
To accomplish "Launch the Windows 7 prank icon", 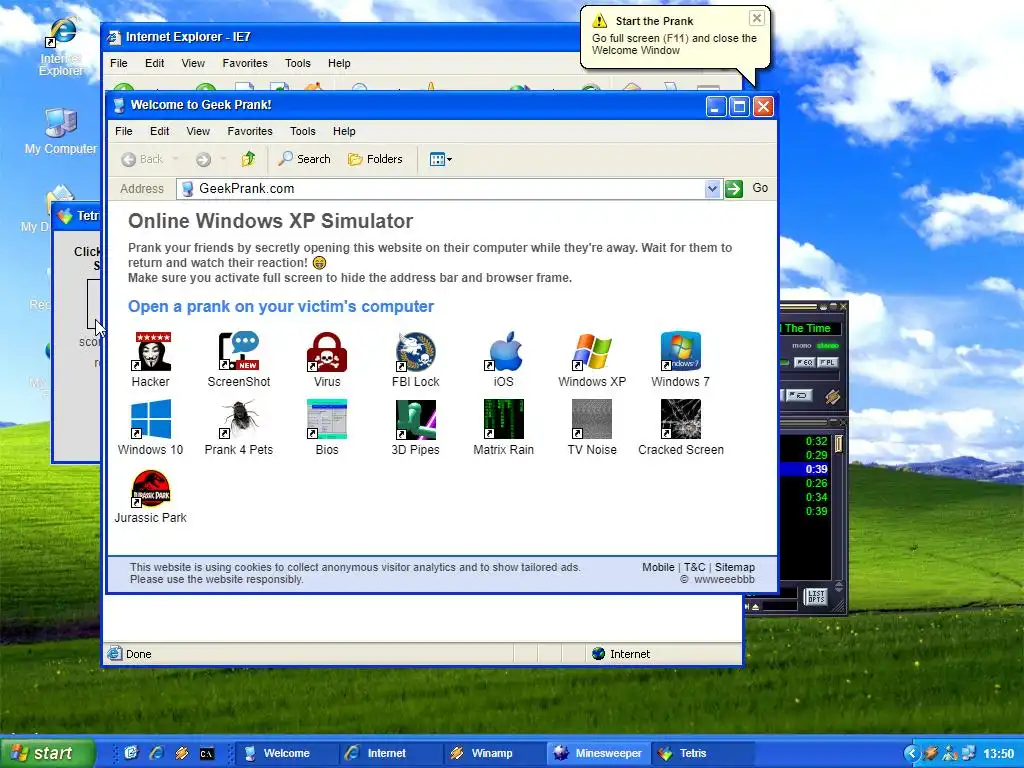I will tap(680, 359).
